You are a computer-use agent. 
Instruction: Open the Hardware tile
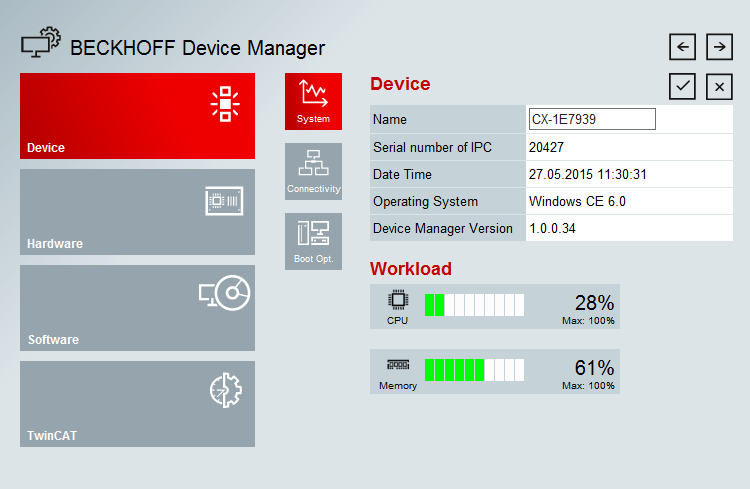[x=137, y=212]
